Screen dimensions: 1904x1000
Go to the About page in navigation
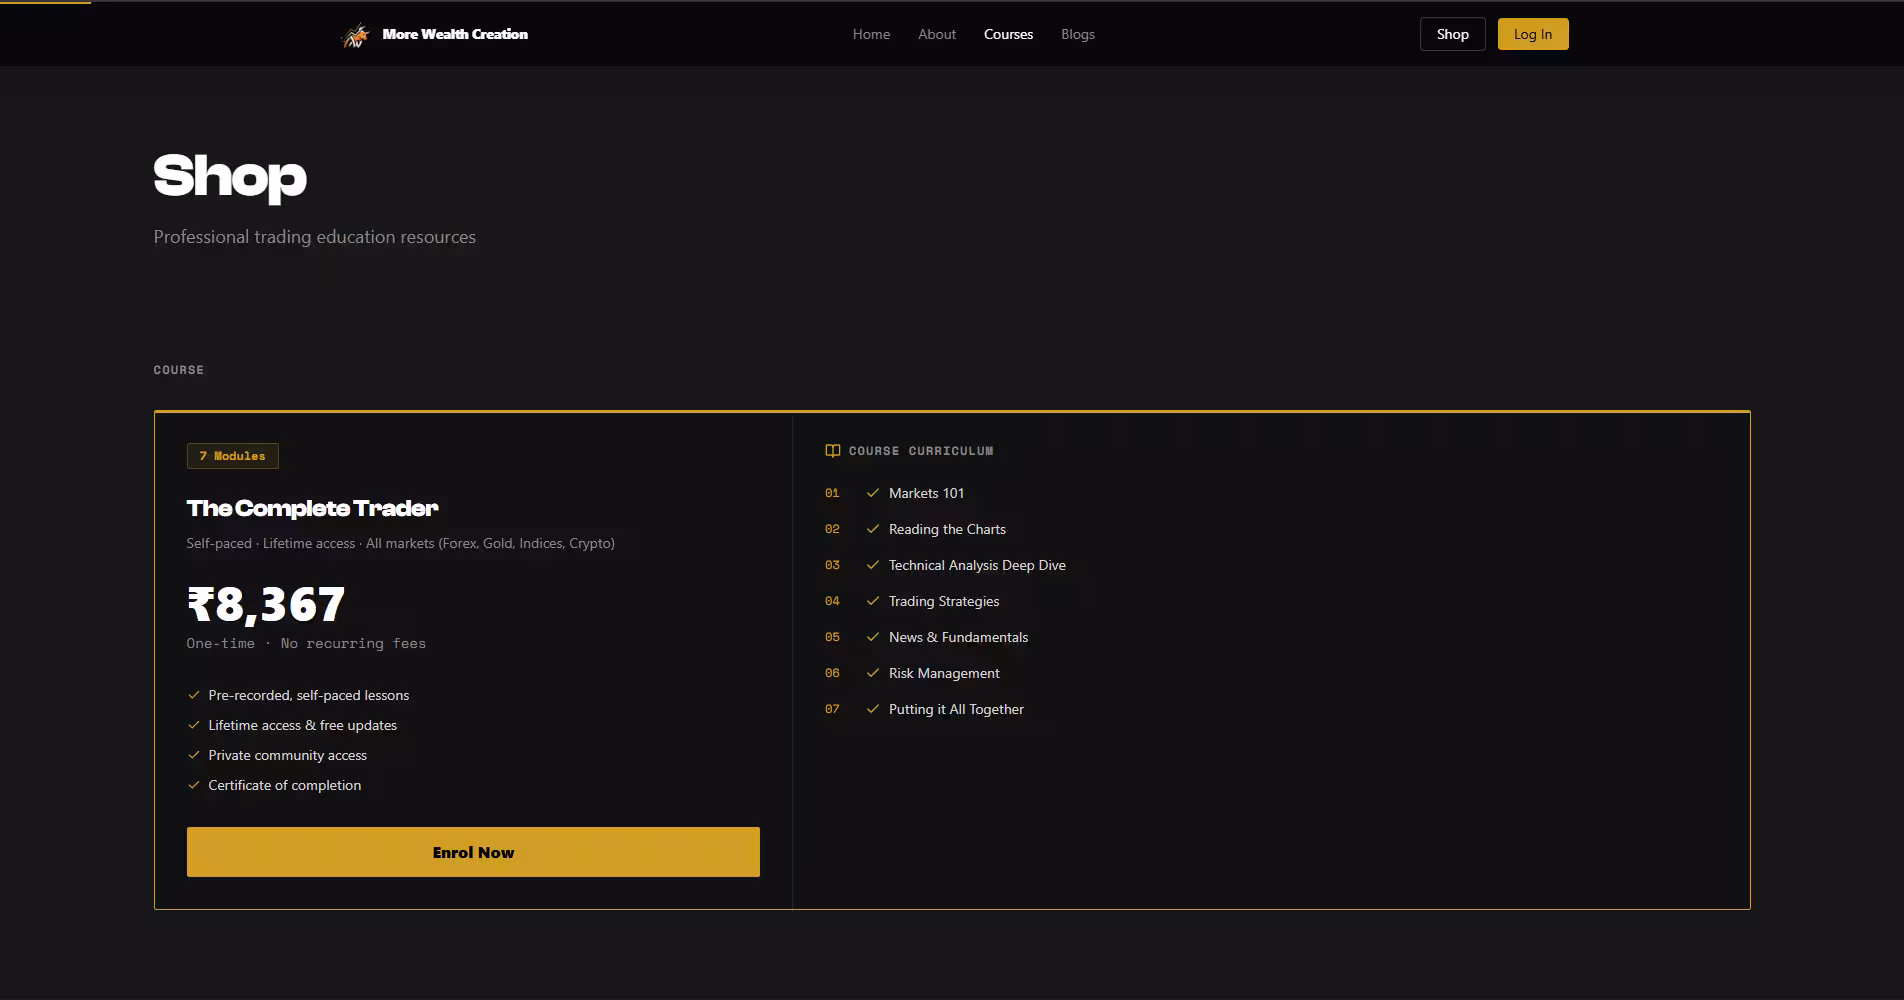[937, 34]
